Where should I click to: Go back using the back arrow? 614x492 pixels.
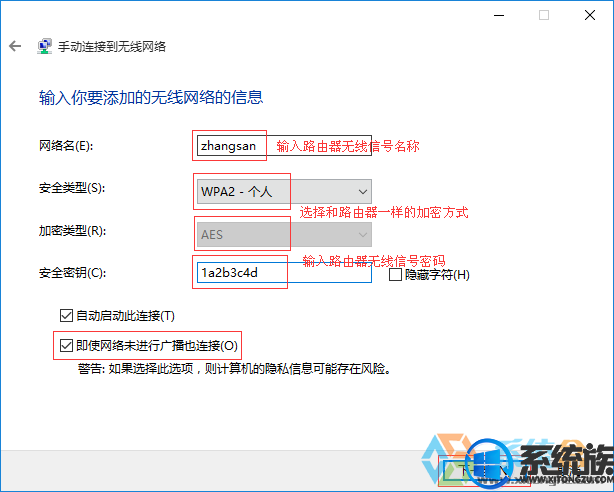click(15, 46)
